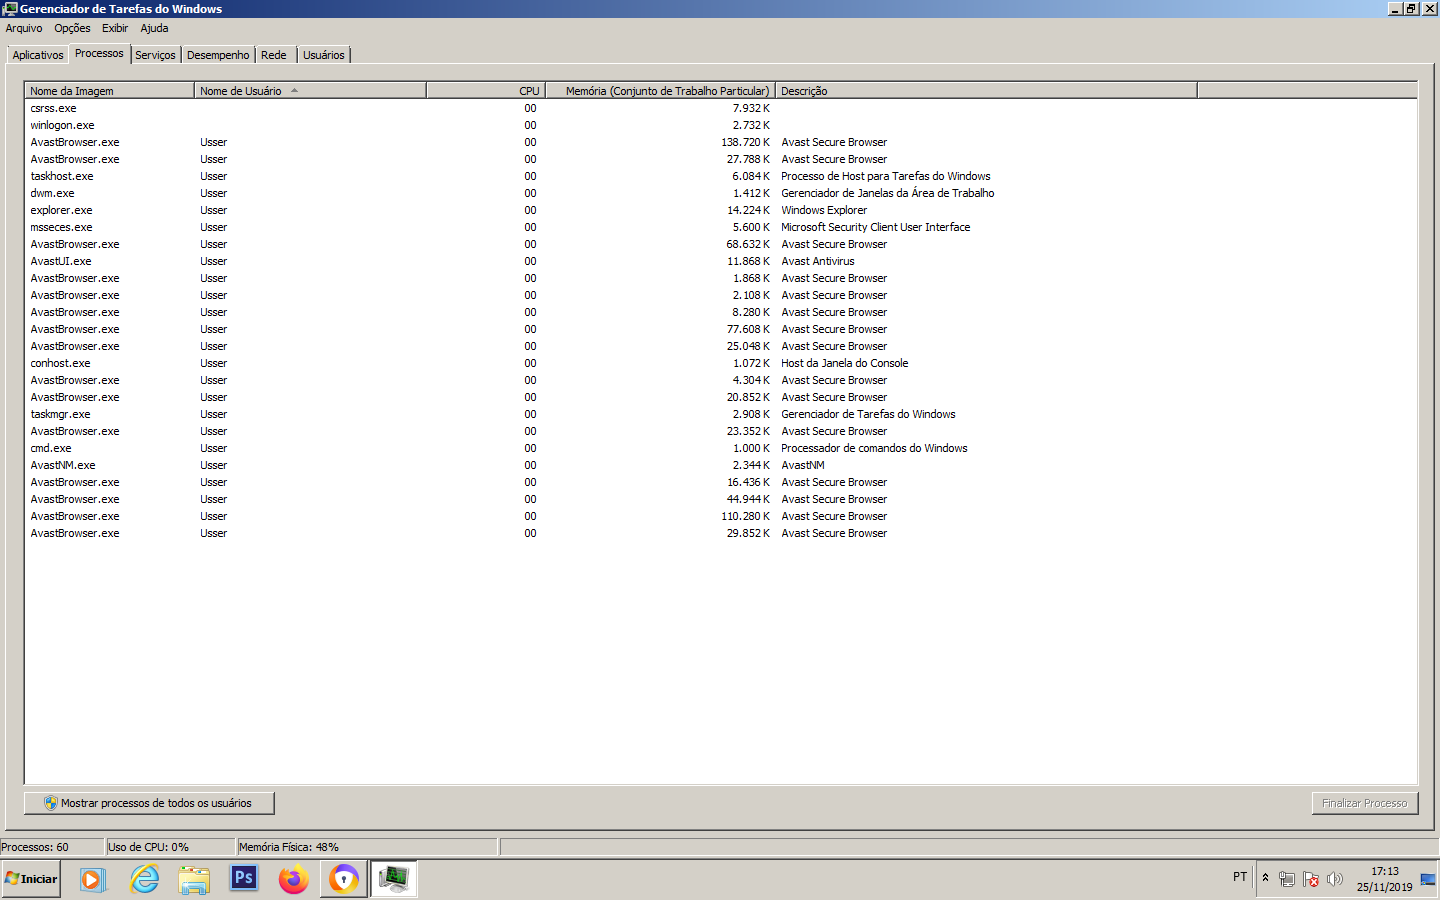The image size is (1440, 900).
Task: Switch to the Aplicativos tab
Action: pyautogui.click(x=38, y=55)
